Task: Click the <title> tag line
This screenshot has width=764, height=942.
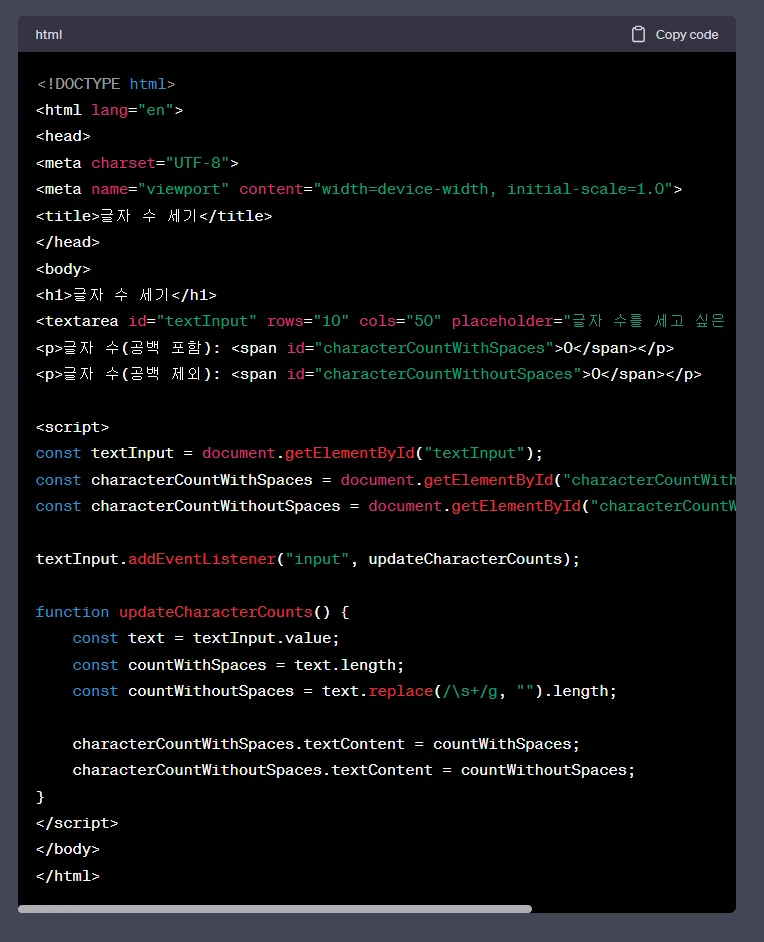Action: point(154,216)
